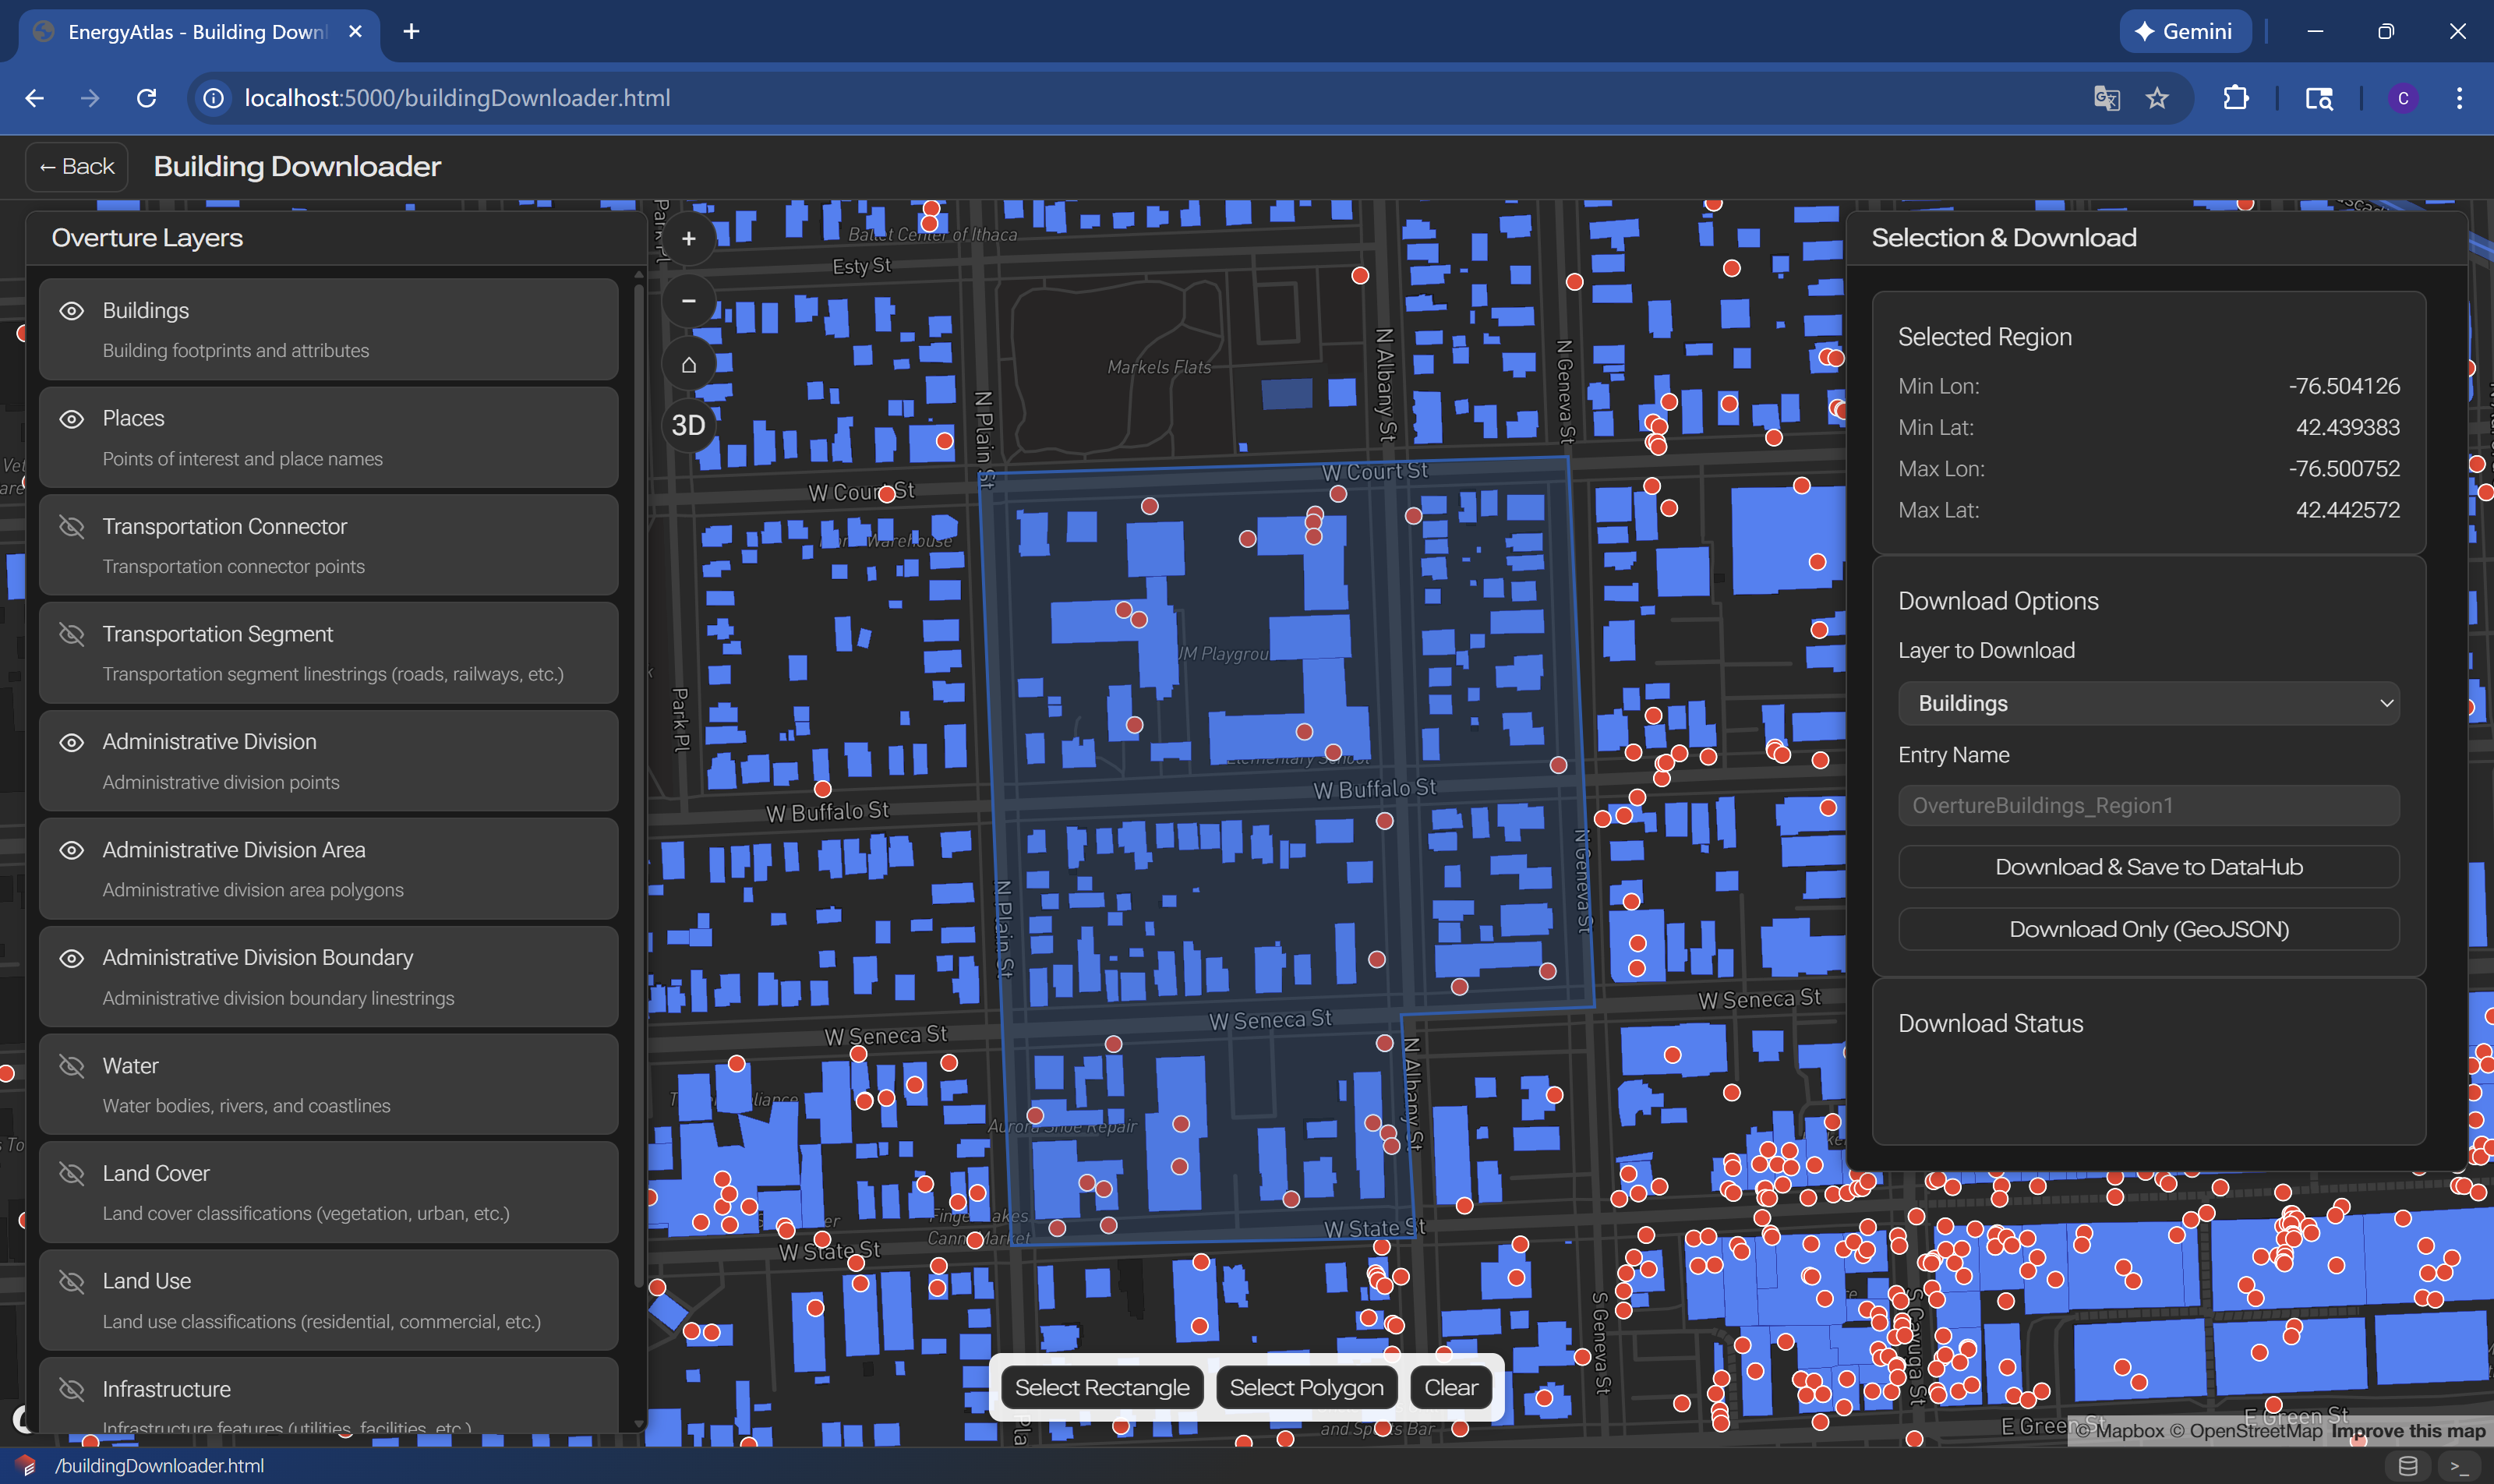Bookmark this page with the star icon
The height and width of the screenshot is (1484, 2494).
2157,98
